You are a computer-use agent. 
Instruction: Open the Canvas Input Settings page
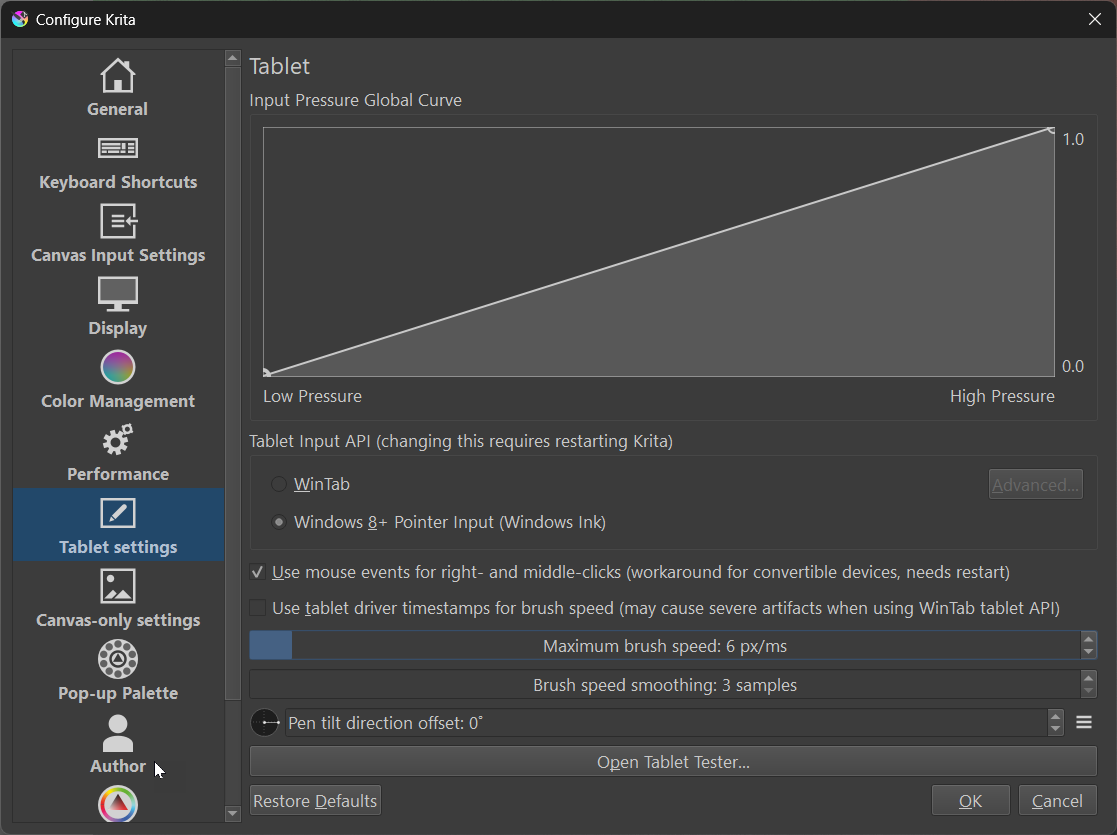[118, 233]
